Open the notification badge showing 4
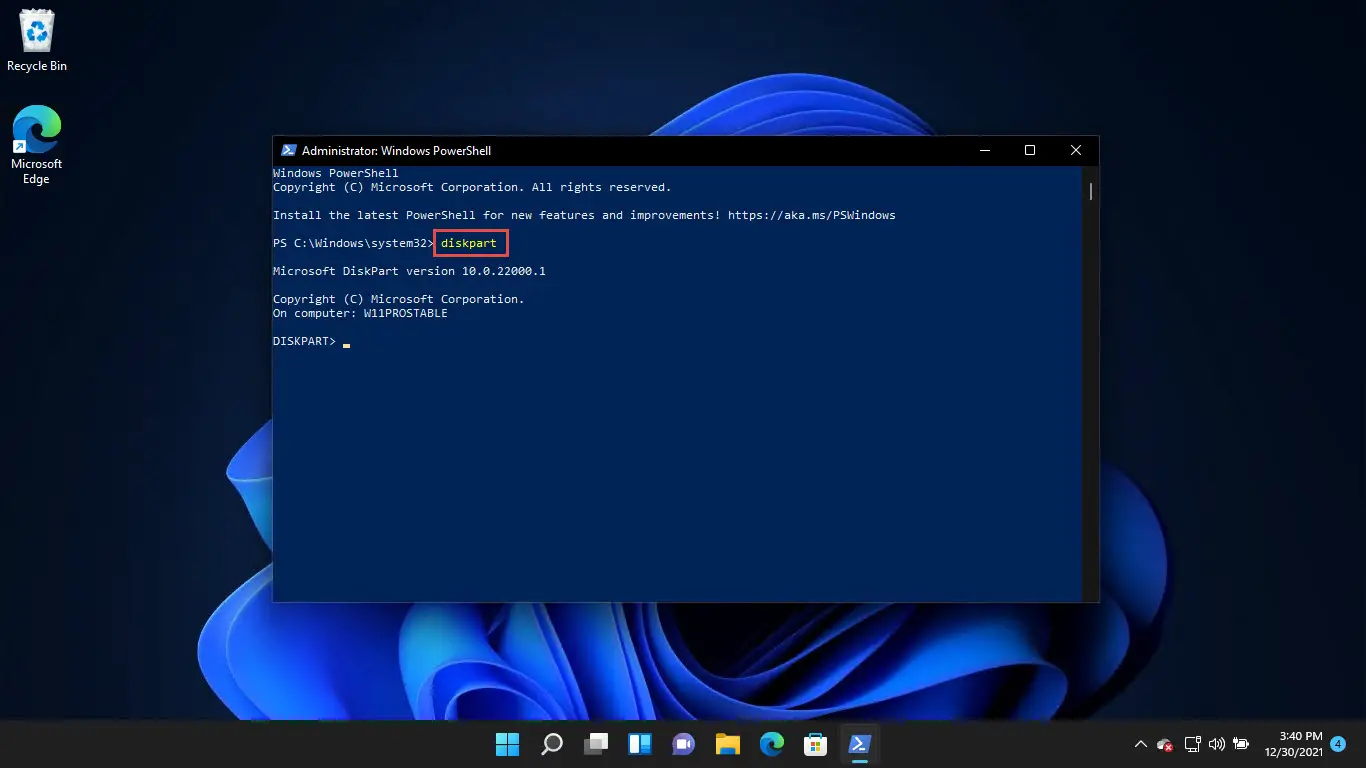Viewport: 1366px width, 768px height. tap(1338, 744)
